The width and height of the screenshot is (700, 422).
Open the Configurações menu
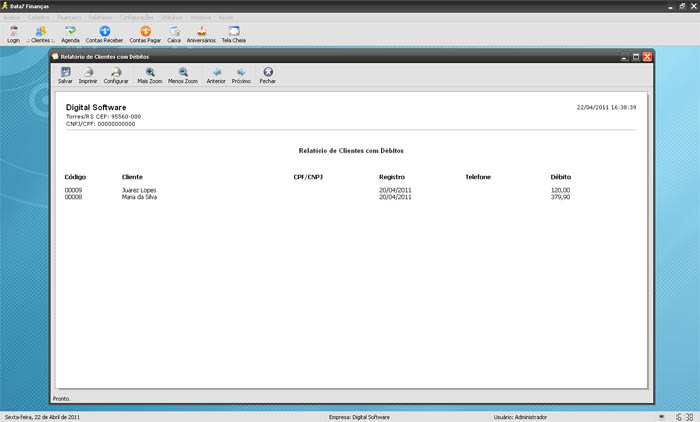[137, 17]
